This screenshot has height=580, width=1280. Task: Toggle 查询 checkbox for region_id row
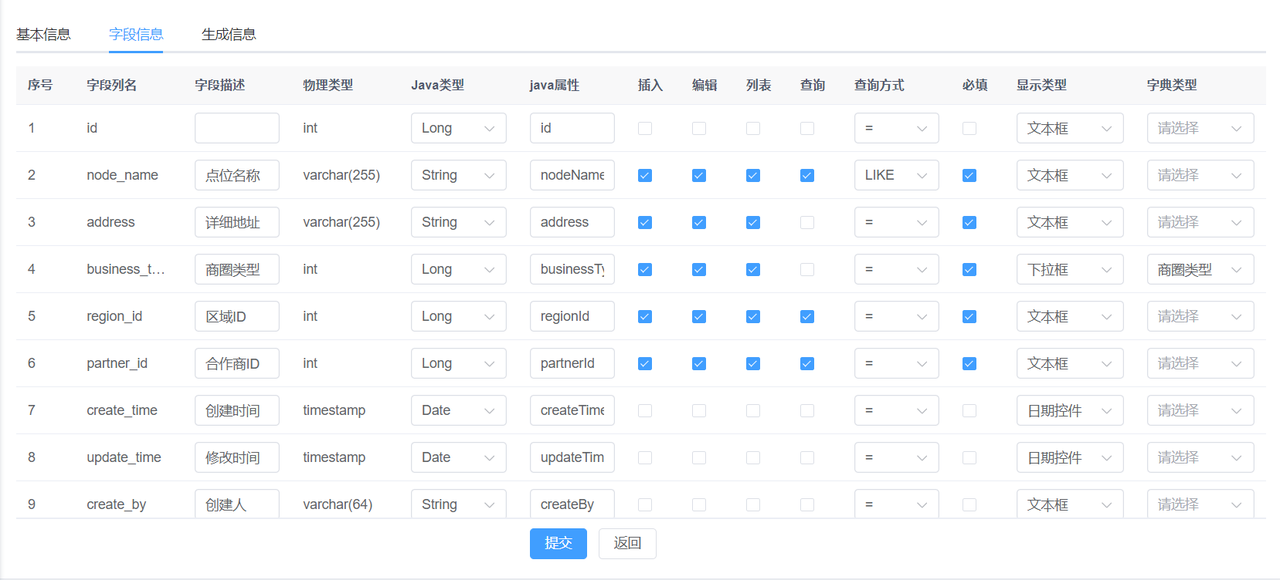click(x=807, y=316)
